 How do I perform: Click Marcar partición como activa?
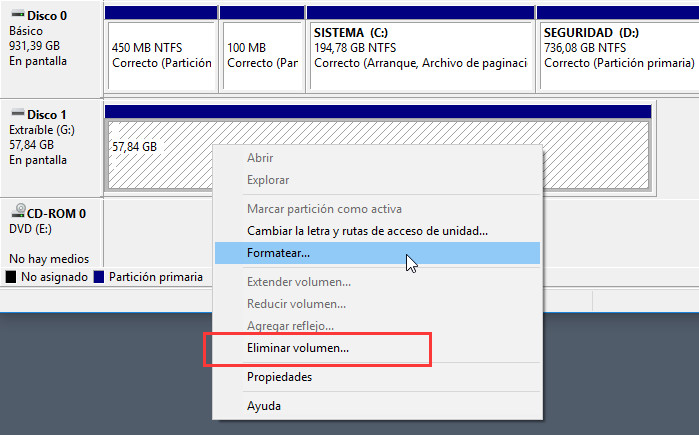tap(324, 209)
